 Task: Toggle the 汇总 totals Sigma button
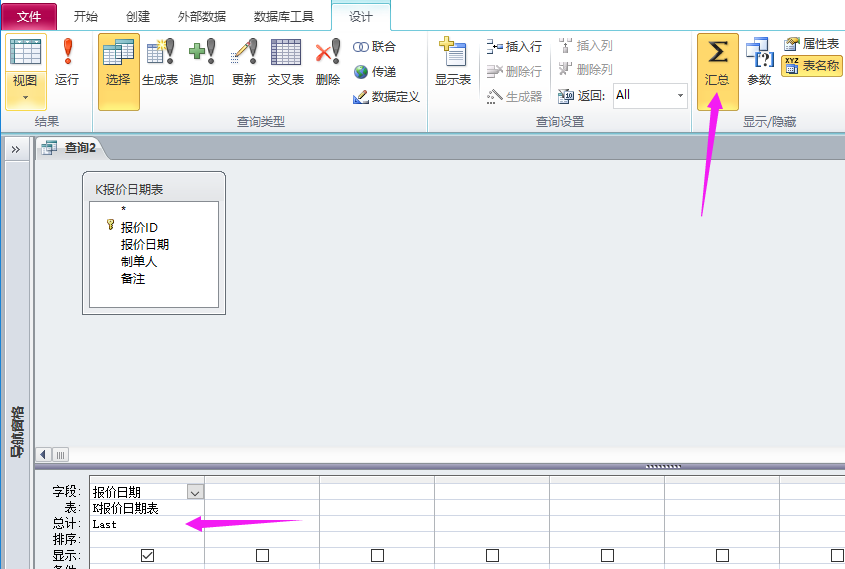pyautogui.click(x=717, y=72)
